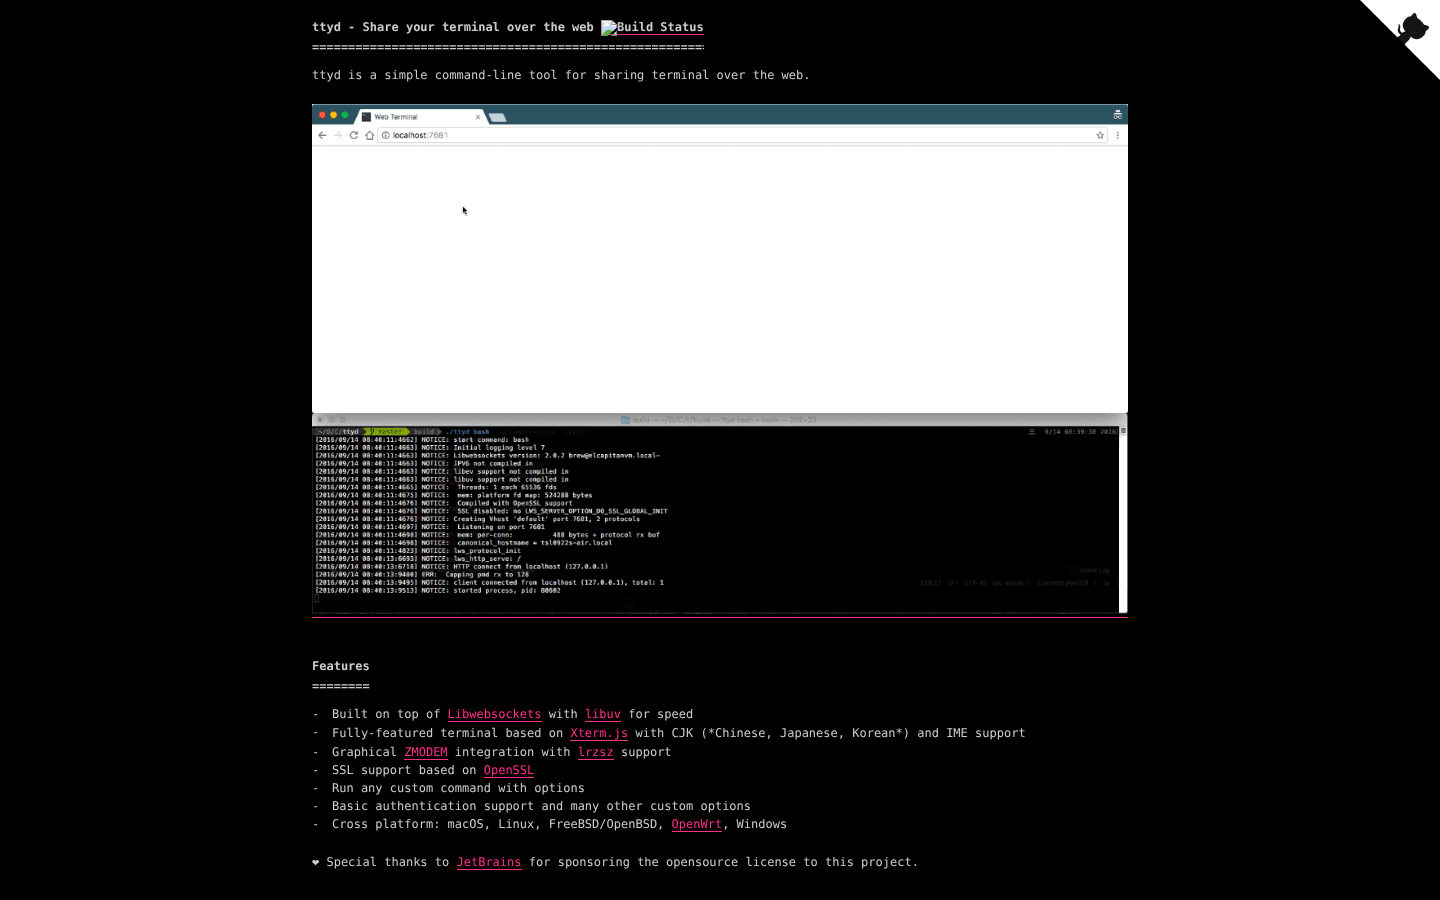This screenshot has width=1440, height=900.
Task: Visit the ZMODEM link
Action: pyautogui.click(x=426, y=752)
